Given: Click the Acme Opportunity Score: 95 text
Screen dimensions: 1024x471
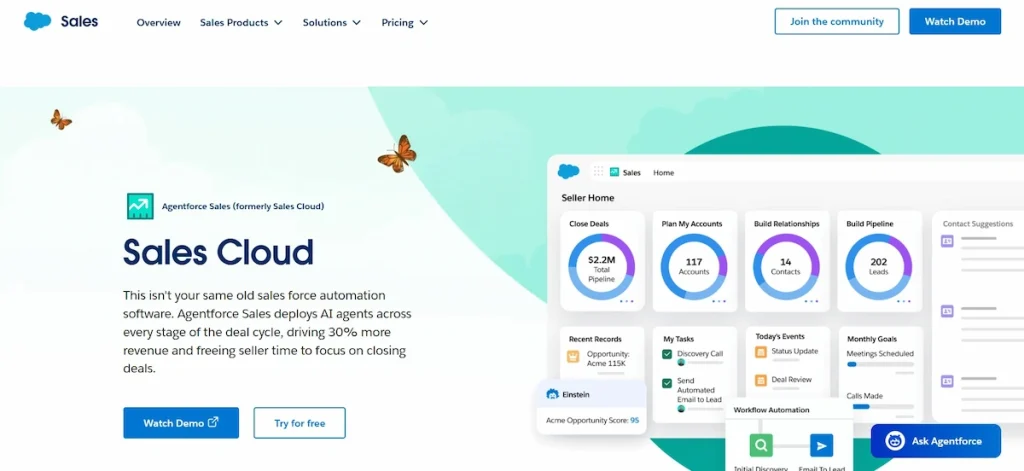Looking at the screenshot, I should click(x=592, y=421).
